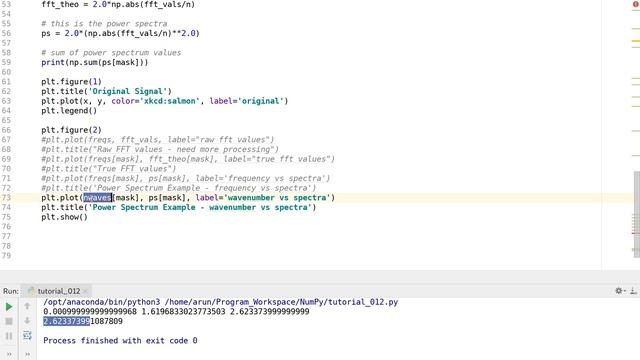Click the 'xkcd:salmon' color string
This screenshot has width=640, height=360.
pyautogui.click(x=169, y=101)
